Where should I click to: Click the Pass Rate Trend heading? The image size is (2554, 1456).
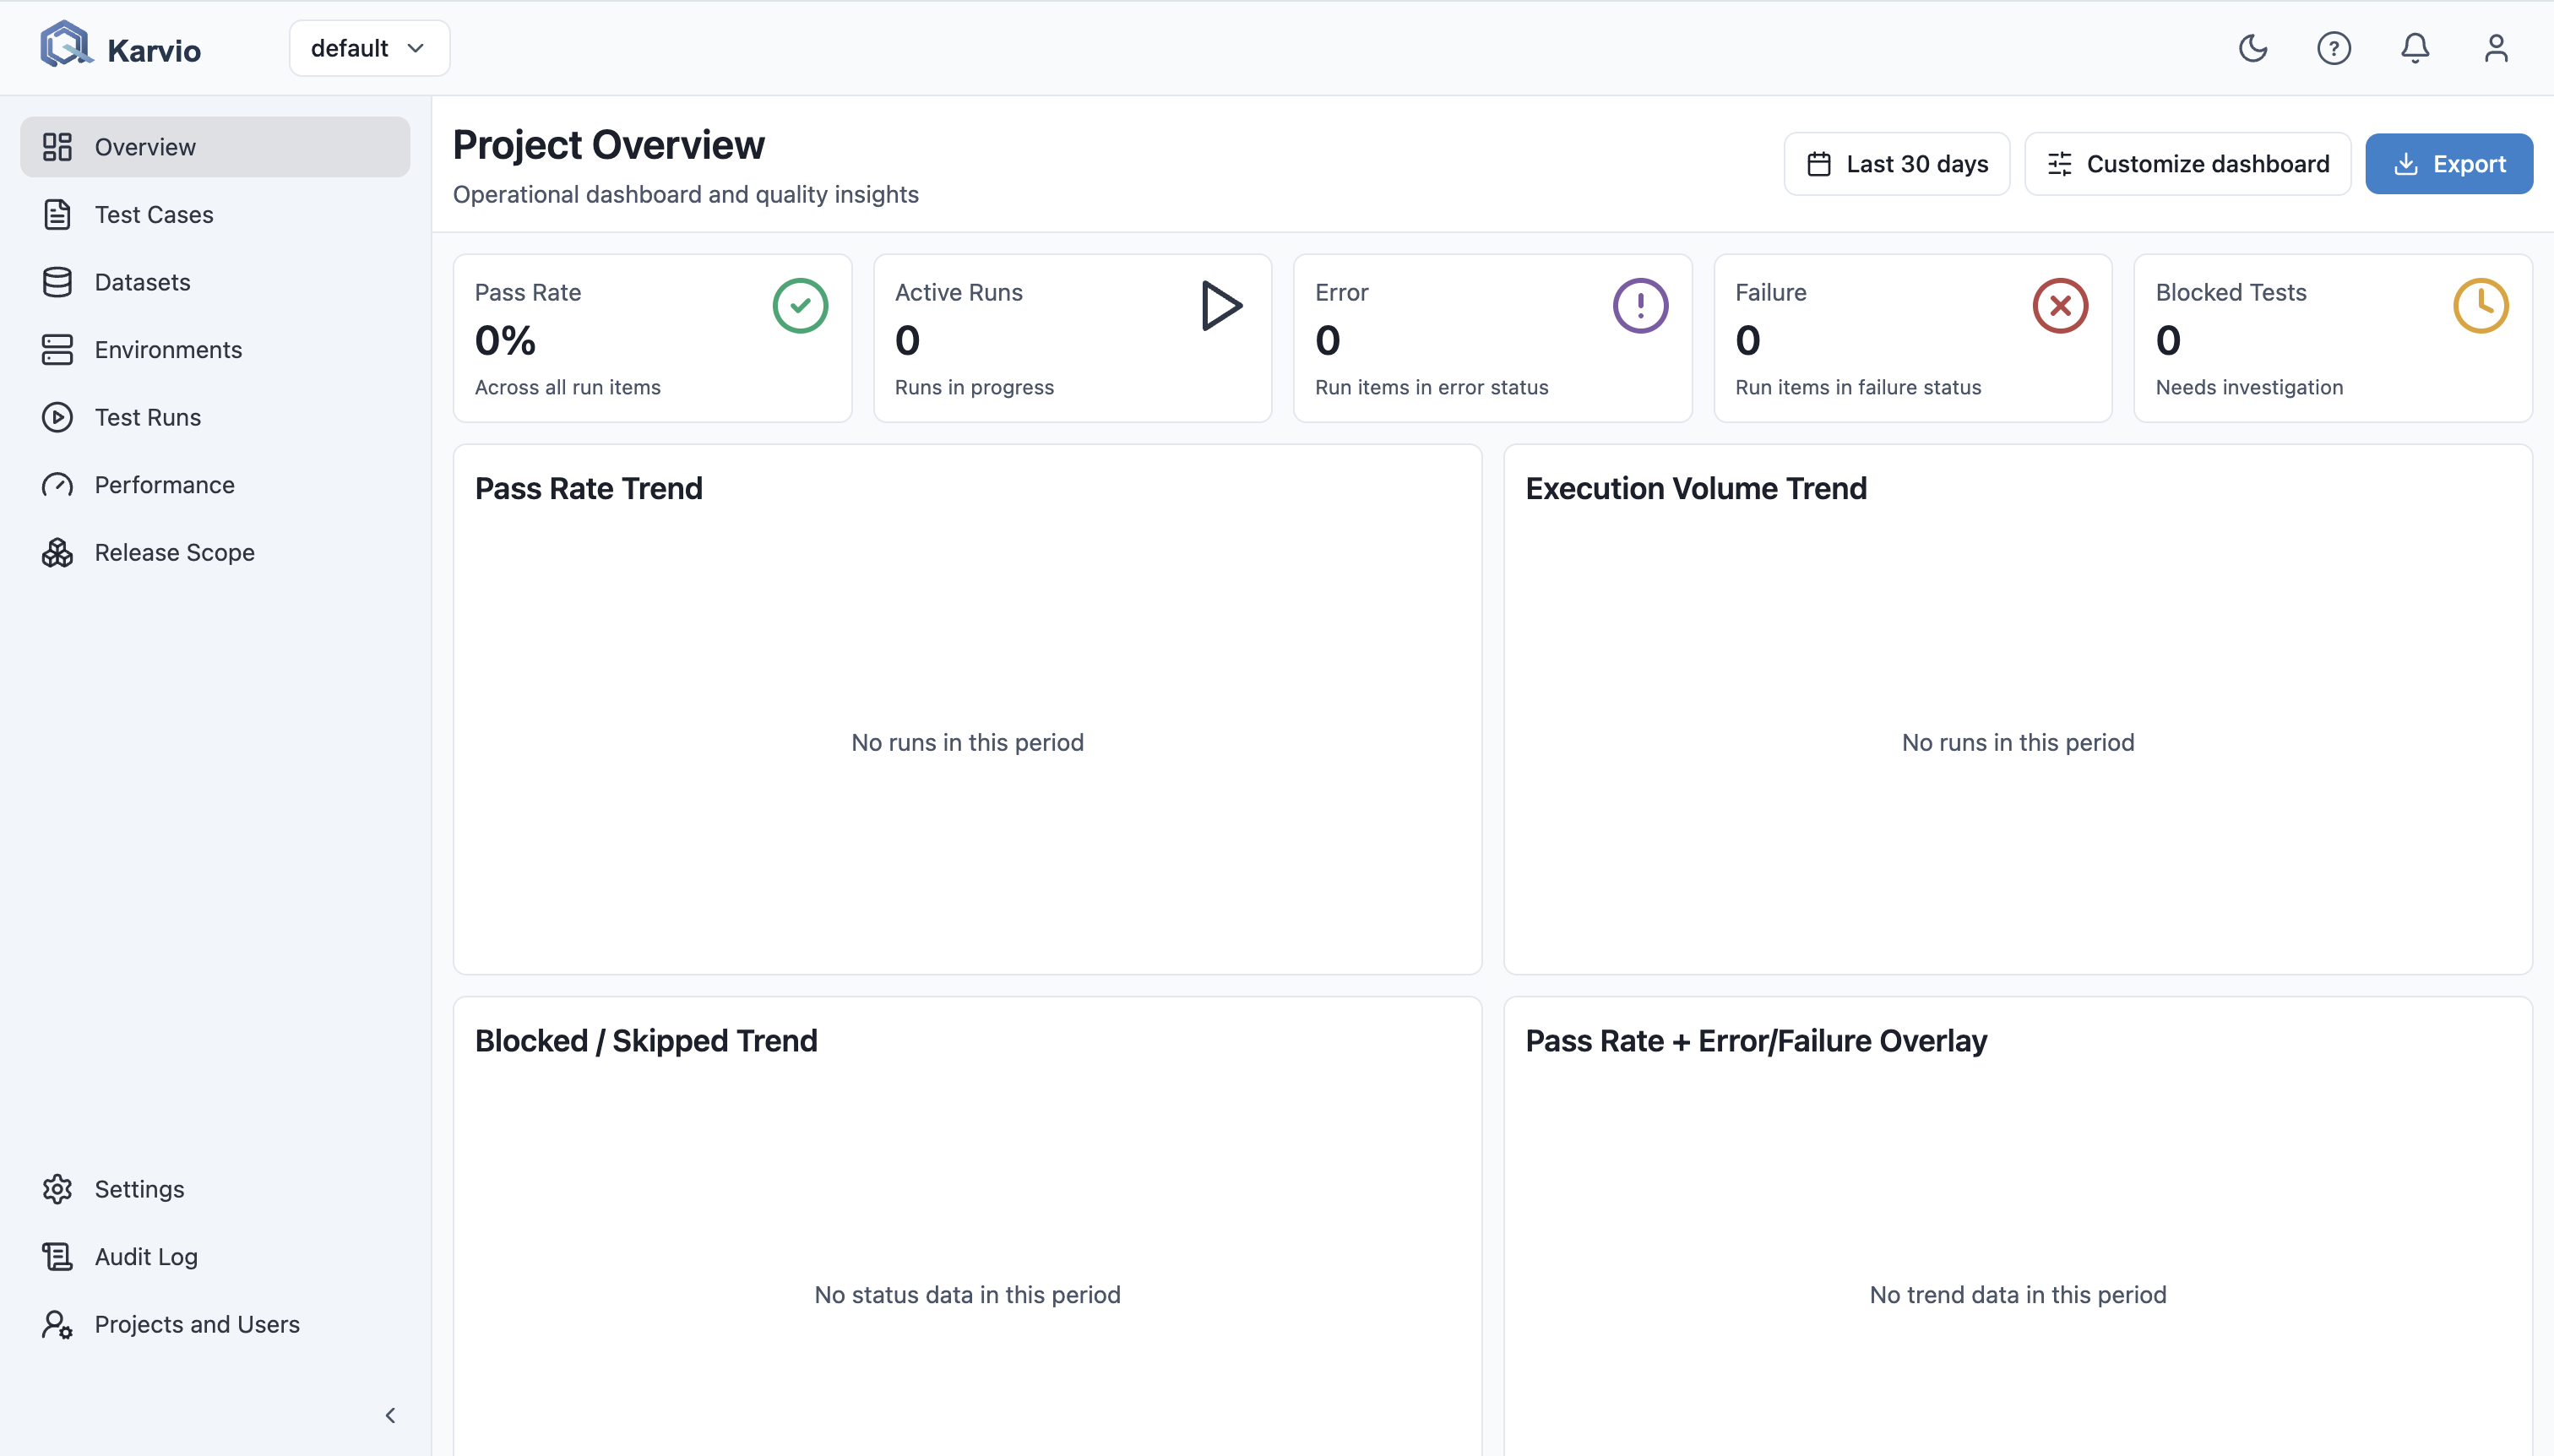pos(588,489)
